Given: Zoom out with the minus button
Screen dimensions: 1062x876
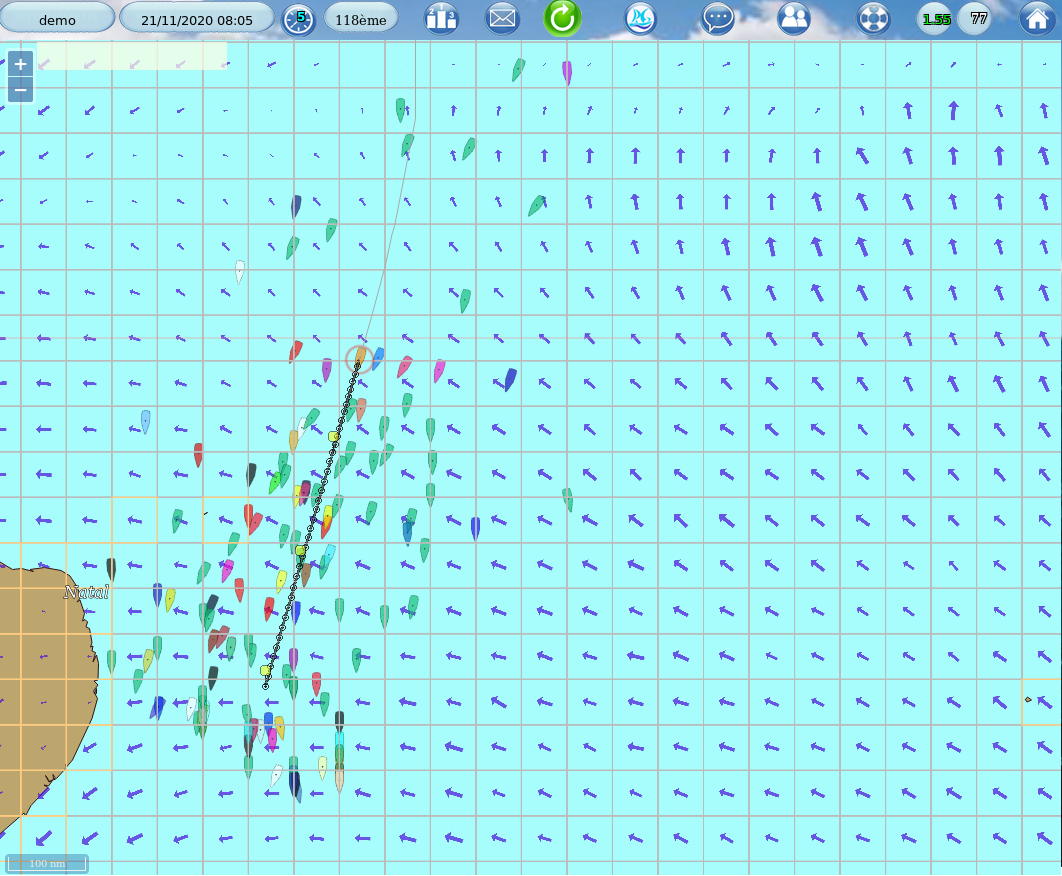Looking at the screenshot, I should (20, 89).
